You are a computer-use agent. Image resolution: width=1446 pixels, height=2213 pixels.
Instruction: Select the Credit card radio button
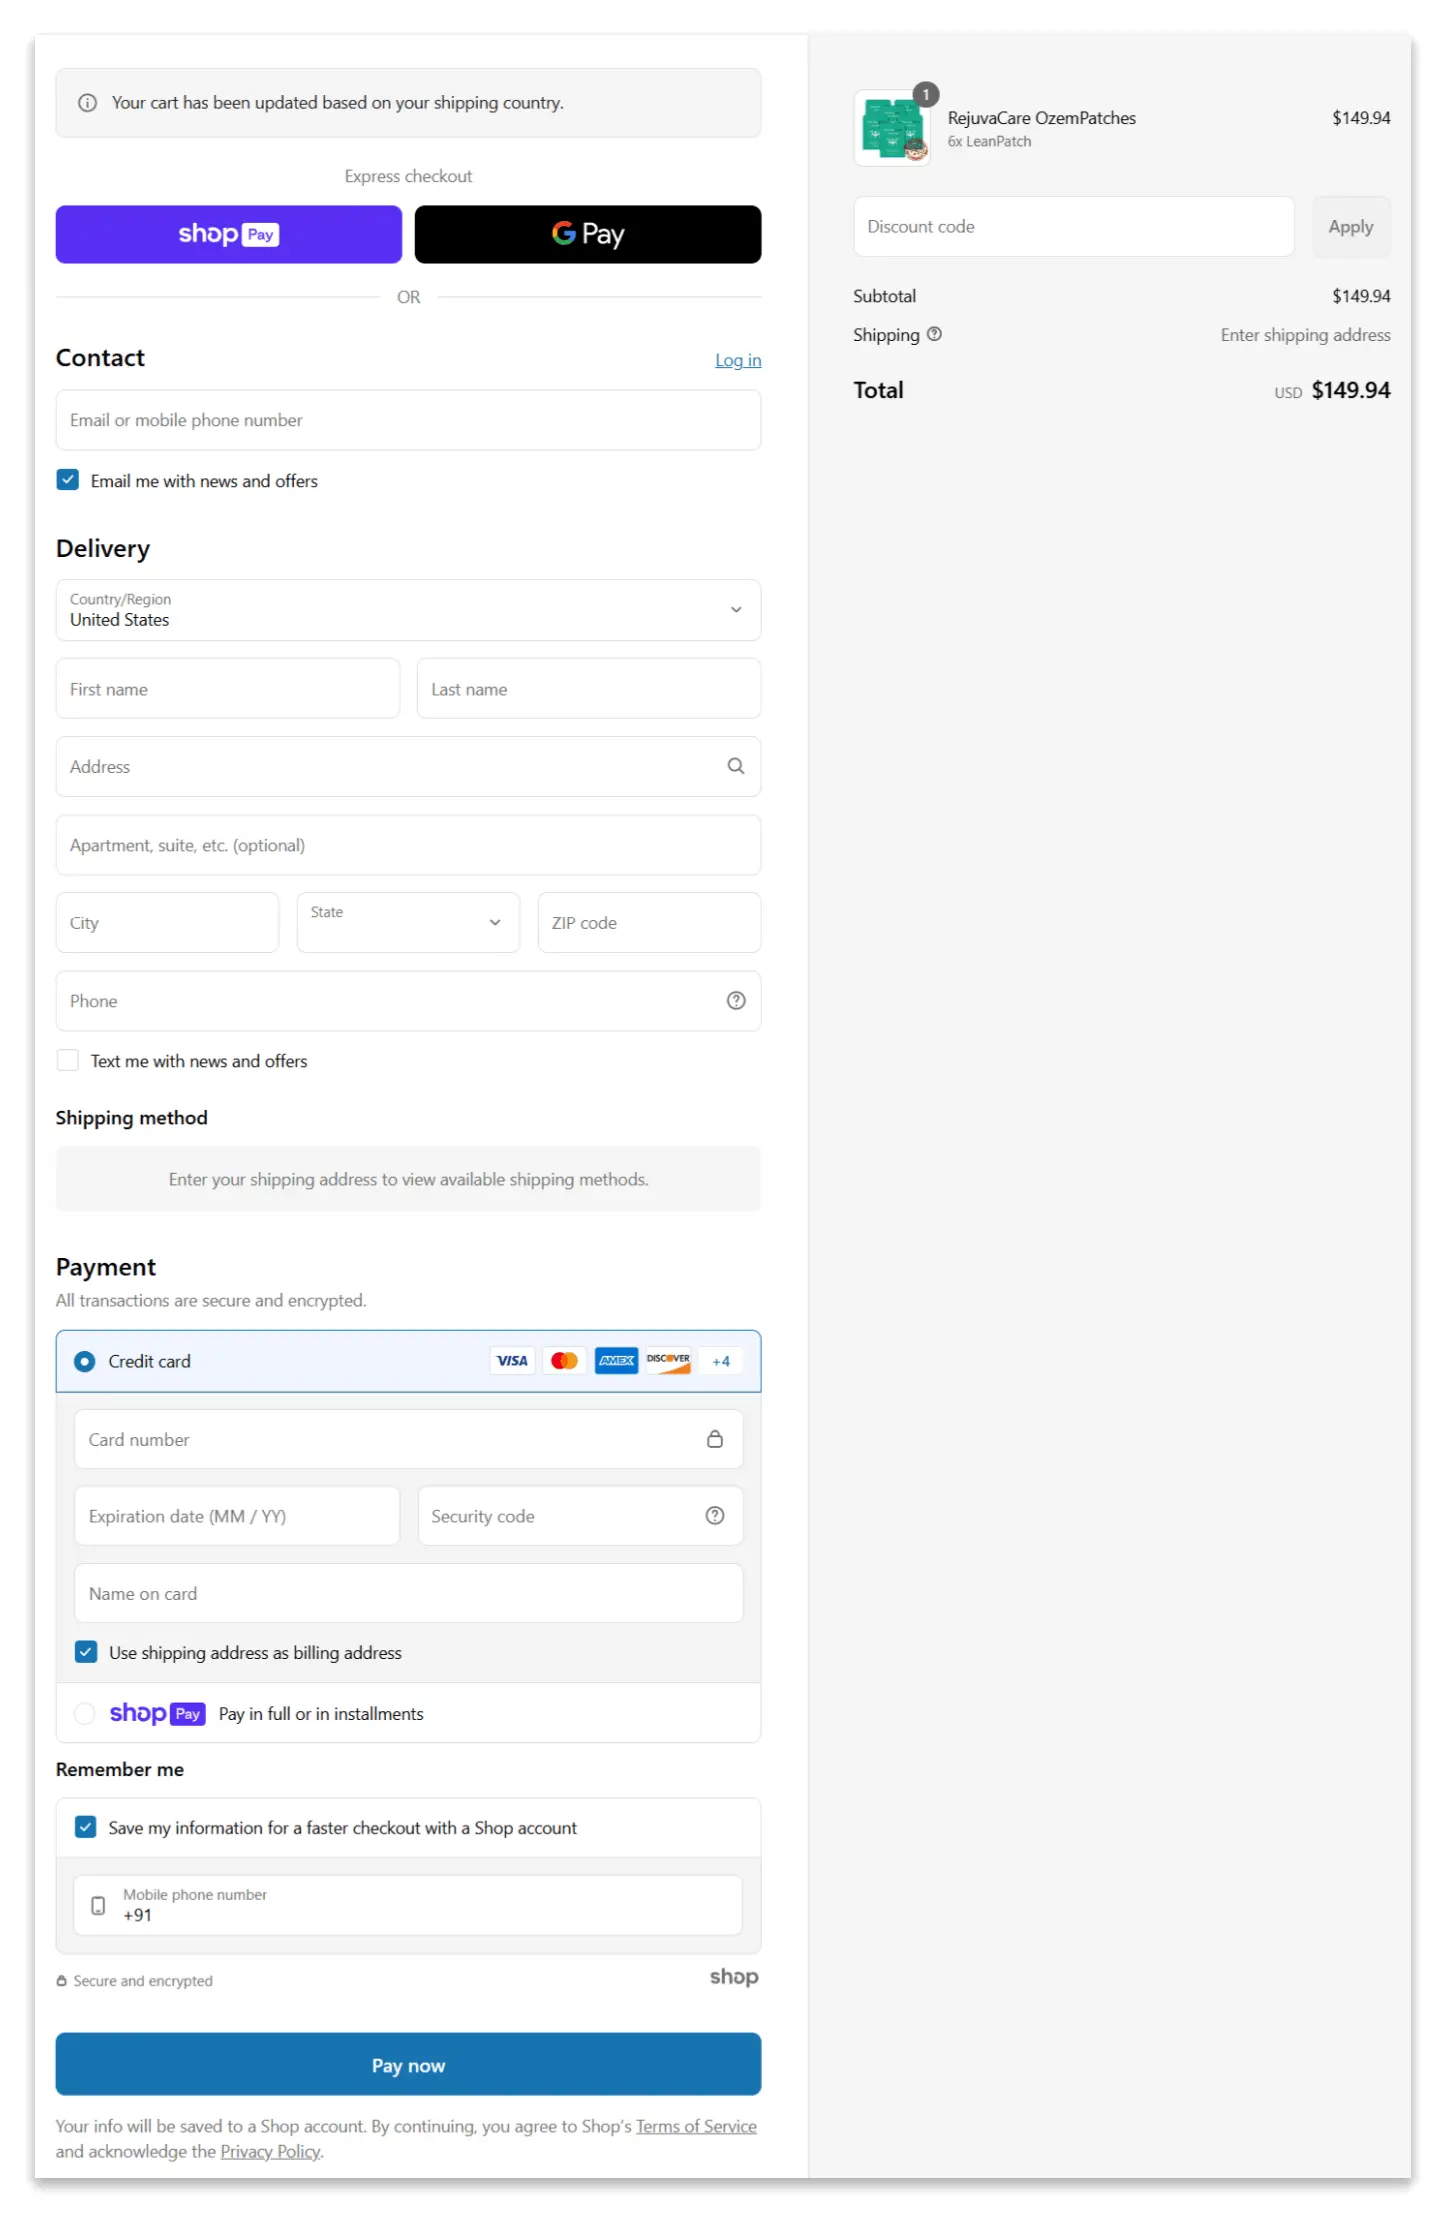(85, 1361)
